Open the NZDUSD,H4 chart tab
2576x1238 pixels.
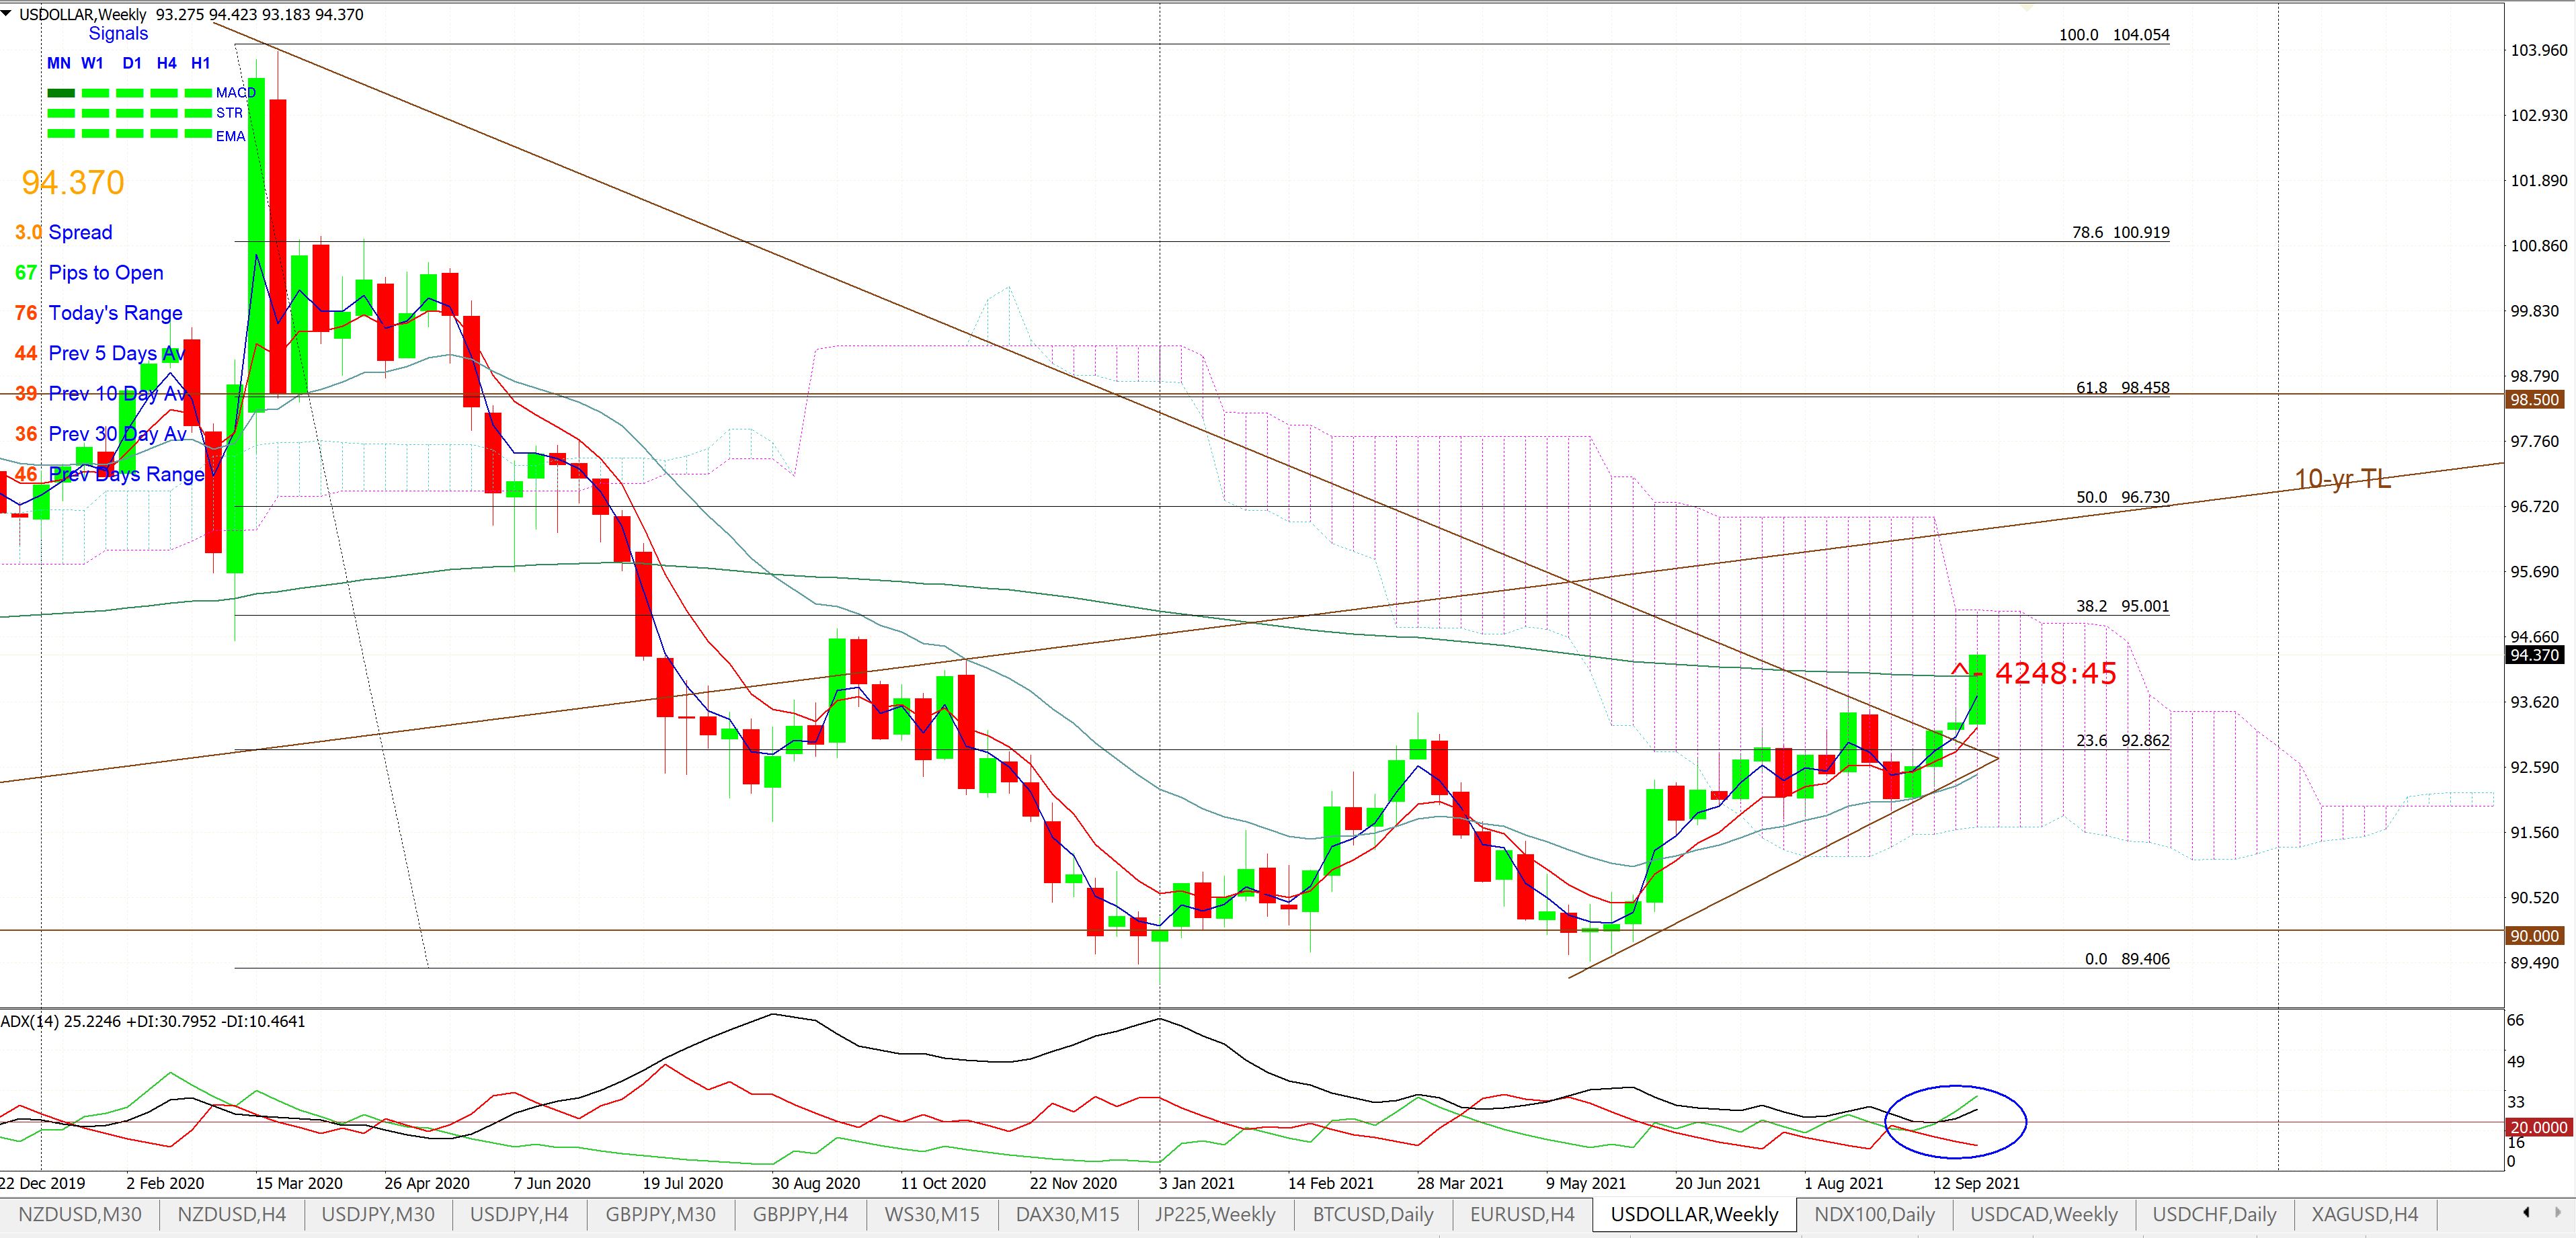231,1214
